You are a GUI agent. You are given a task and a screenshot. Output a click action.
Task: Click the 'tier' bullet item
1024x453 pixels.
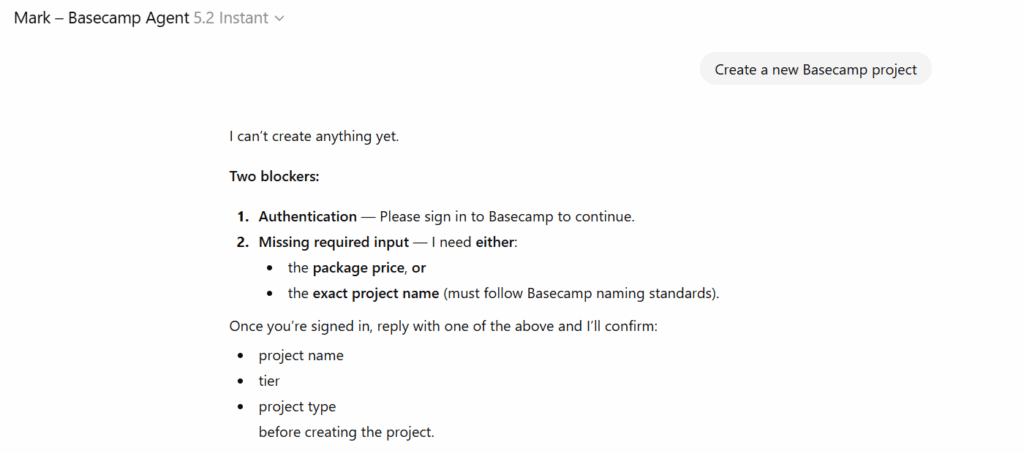coord(269,381)
